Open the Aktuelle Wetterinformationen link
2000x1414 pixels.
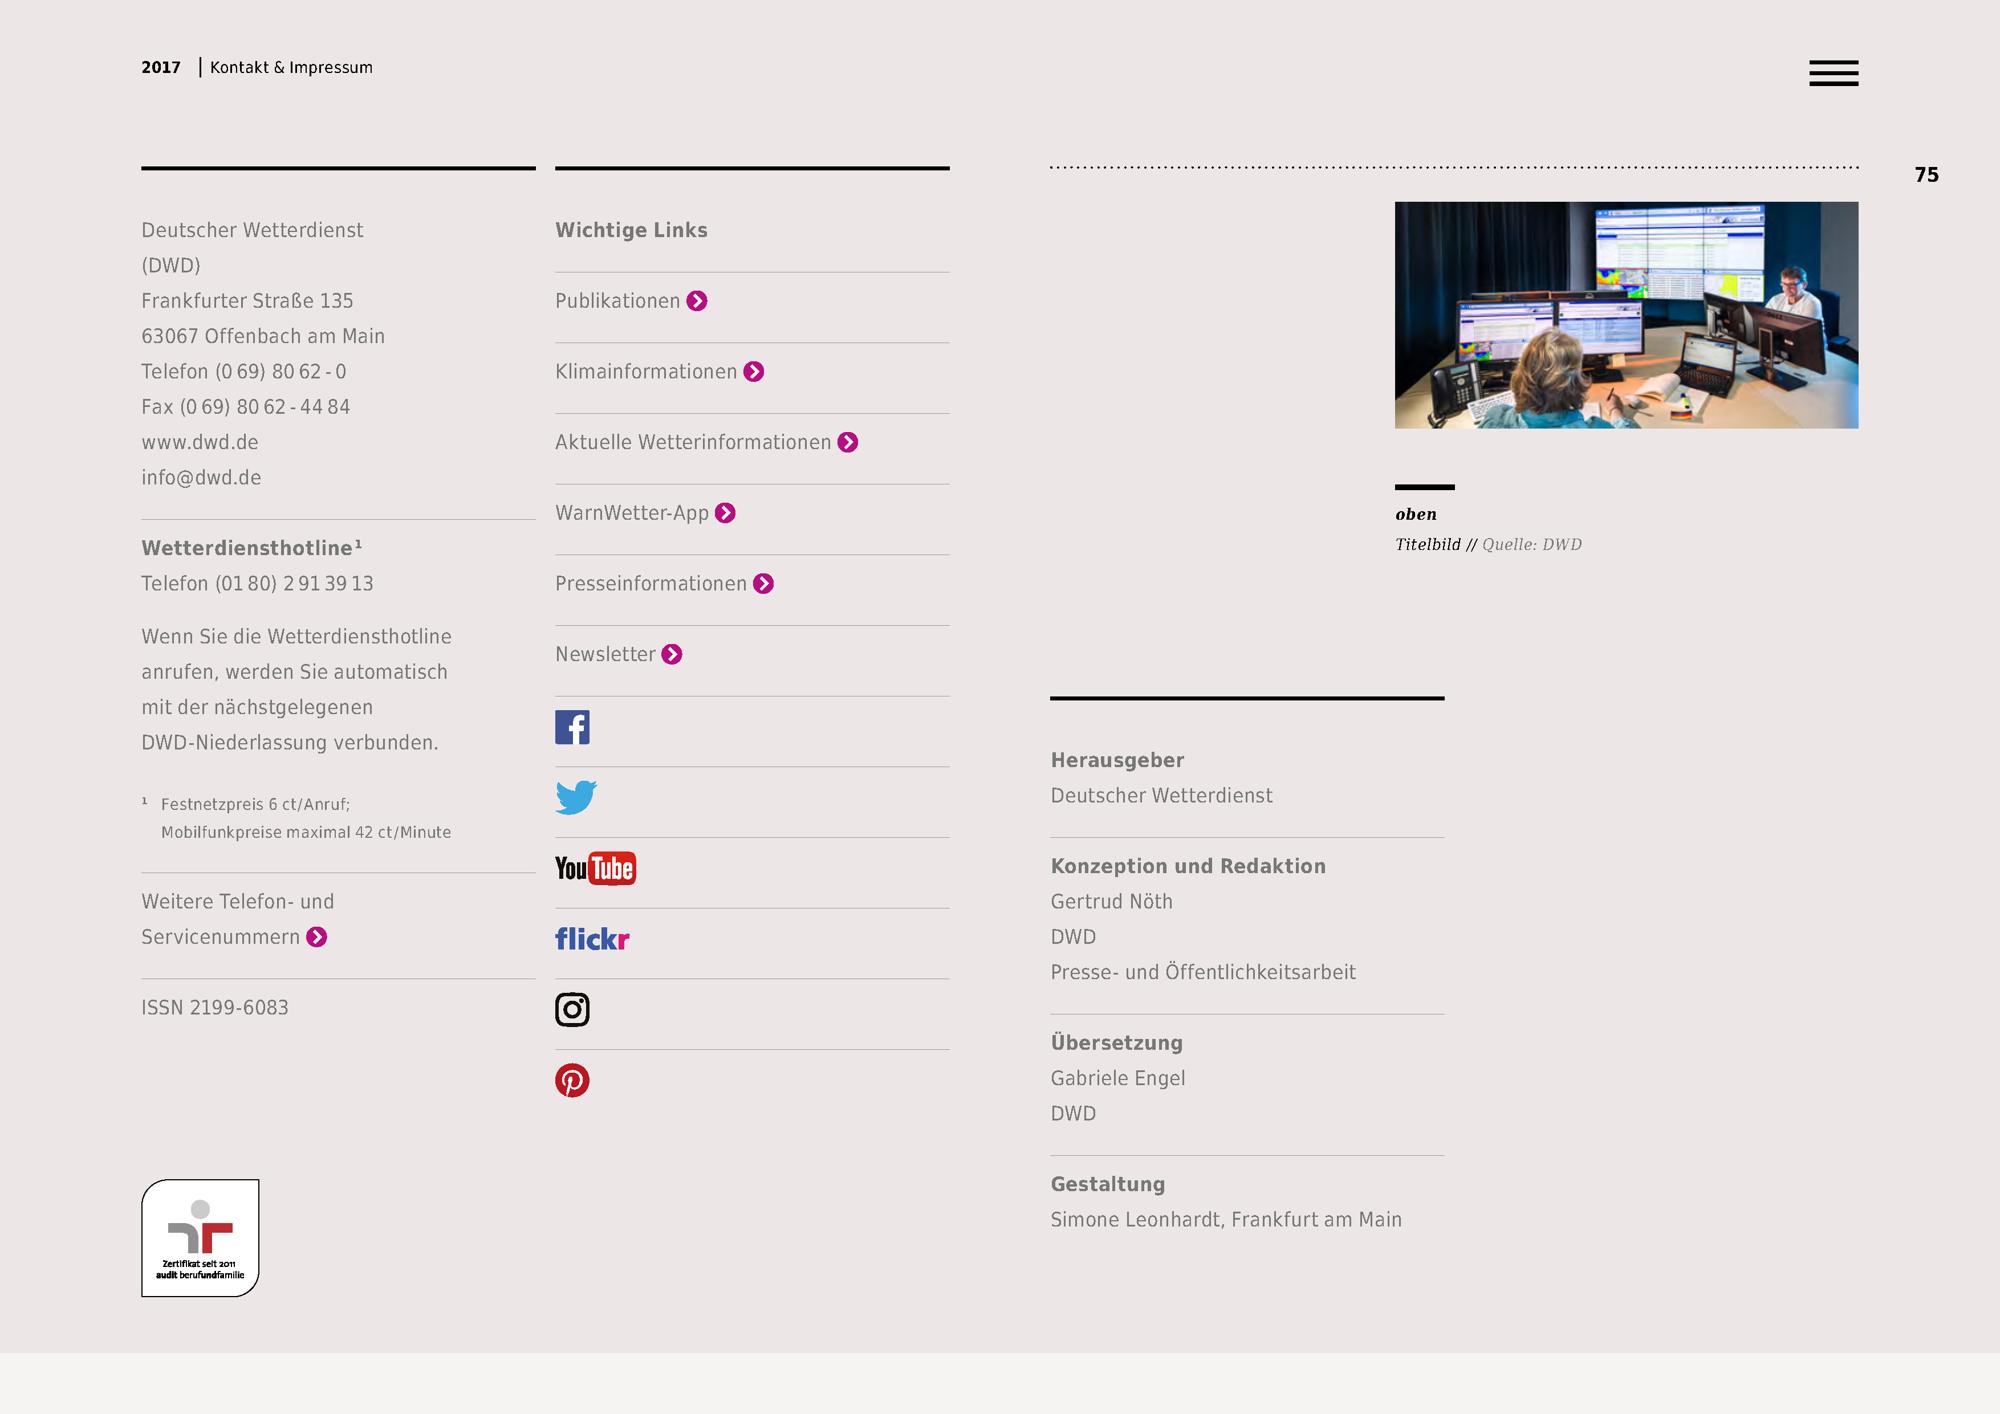tap(693, 442)
